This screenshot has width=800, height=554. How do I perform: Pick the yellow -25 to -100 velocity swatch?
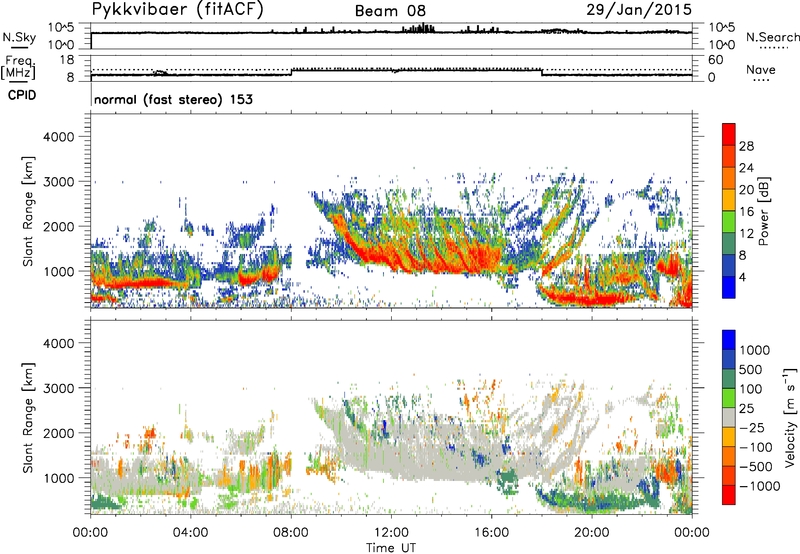point(729,437)
